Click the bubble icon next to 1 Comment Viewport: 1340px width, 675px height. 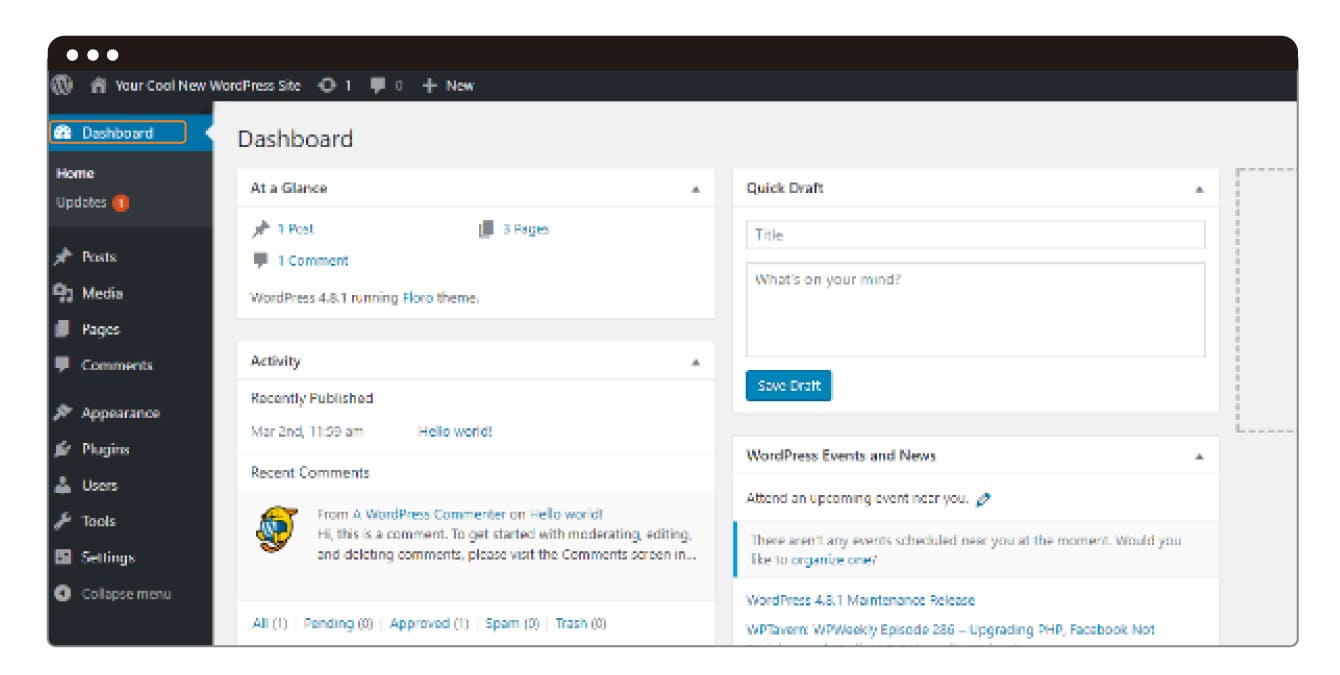(x=260, y=260)
